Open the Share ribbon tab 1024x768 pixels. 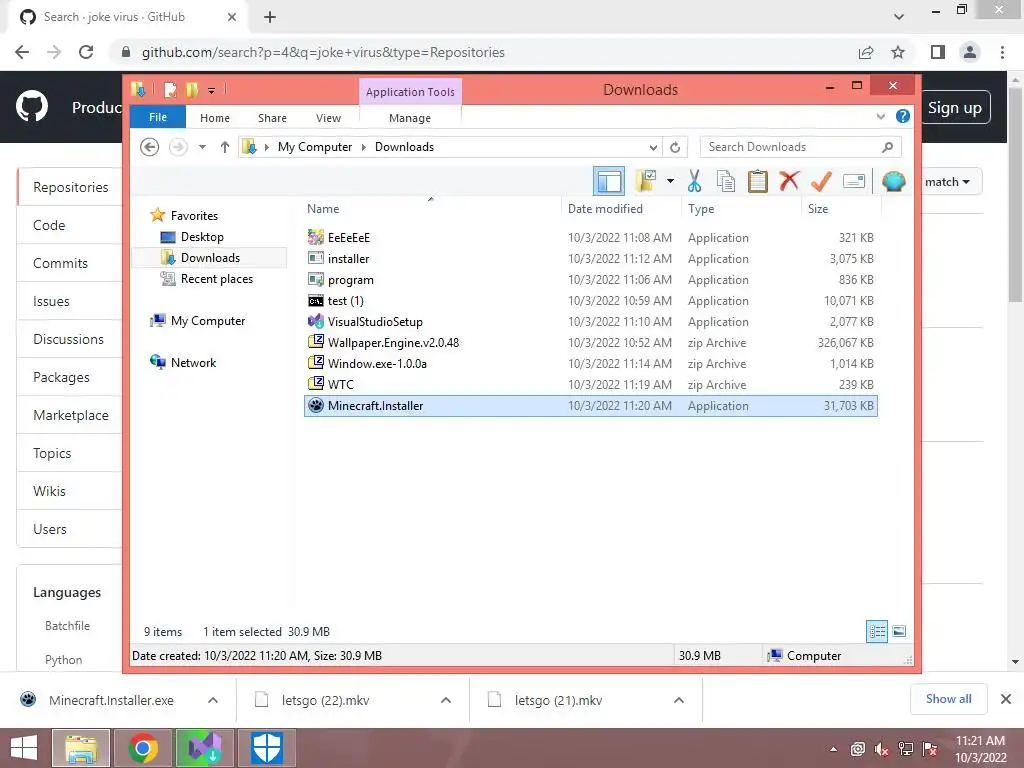click(272, 118)
